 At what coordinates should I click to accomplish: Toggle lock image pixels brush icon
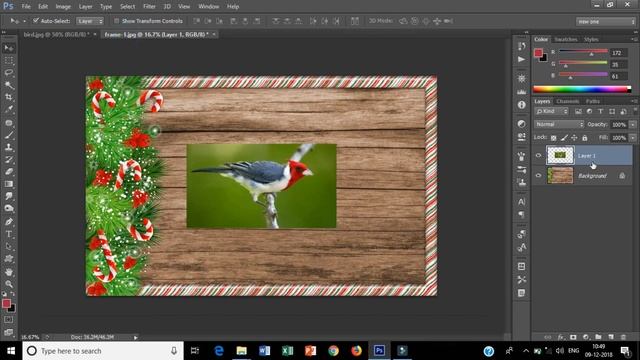564,138
